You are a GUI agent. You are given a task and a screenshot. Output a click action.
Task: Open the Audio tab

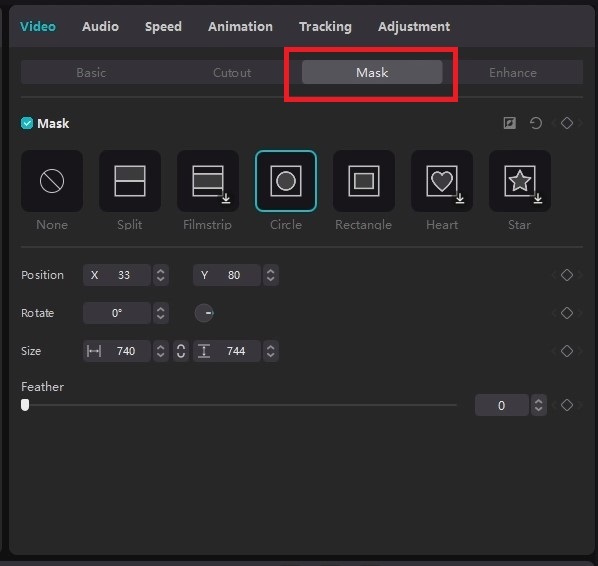point(100,27)
